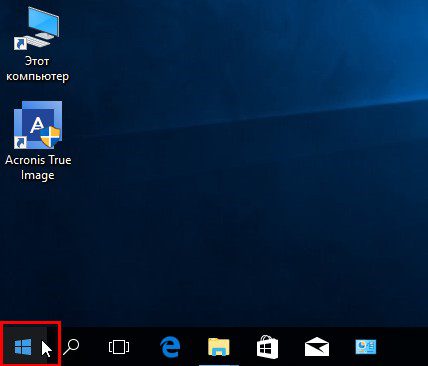Click the 'Acronis True Image' label text
This screenshot has width=428, height=366.
(x=38, y=167)
